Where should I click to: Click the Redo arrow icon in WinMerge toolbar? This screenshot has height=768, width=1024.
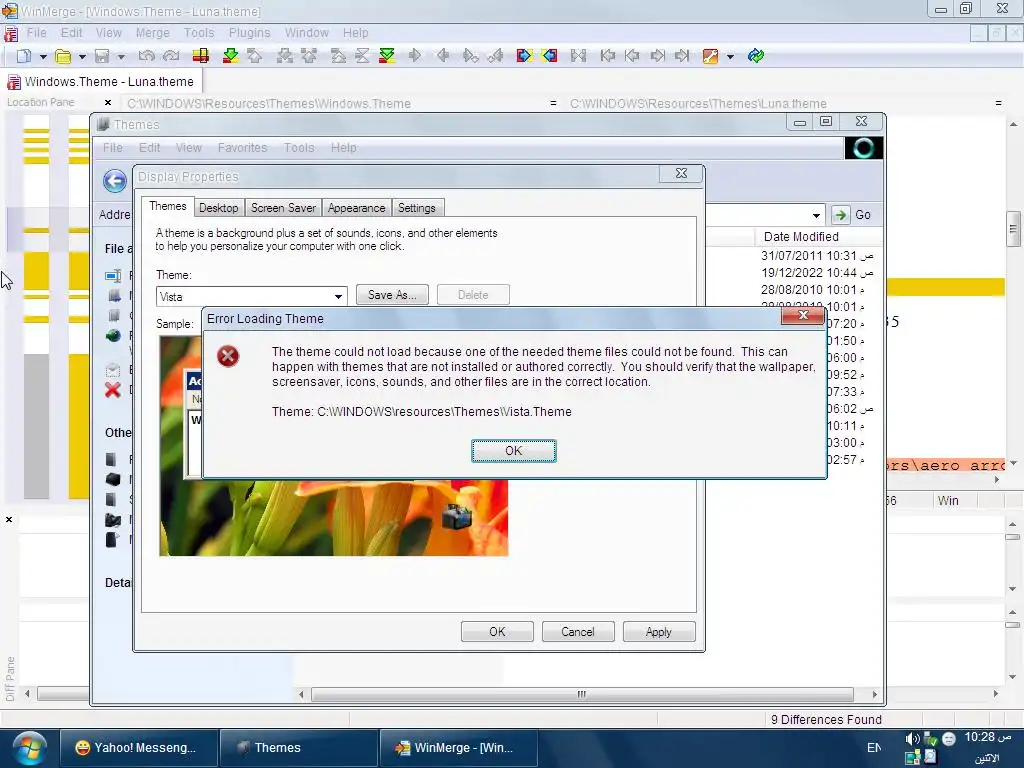171,56
